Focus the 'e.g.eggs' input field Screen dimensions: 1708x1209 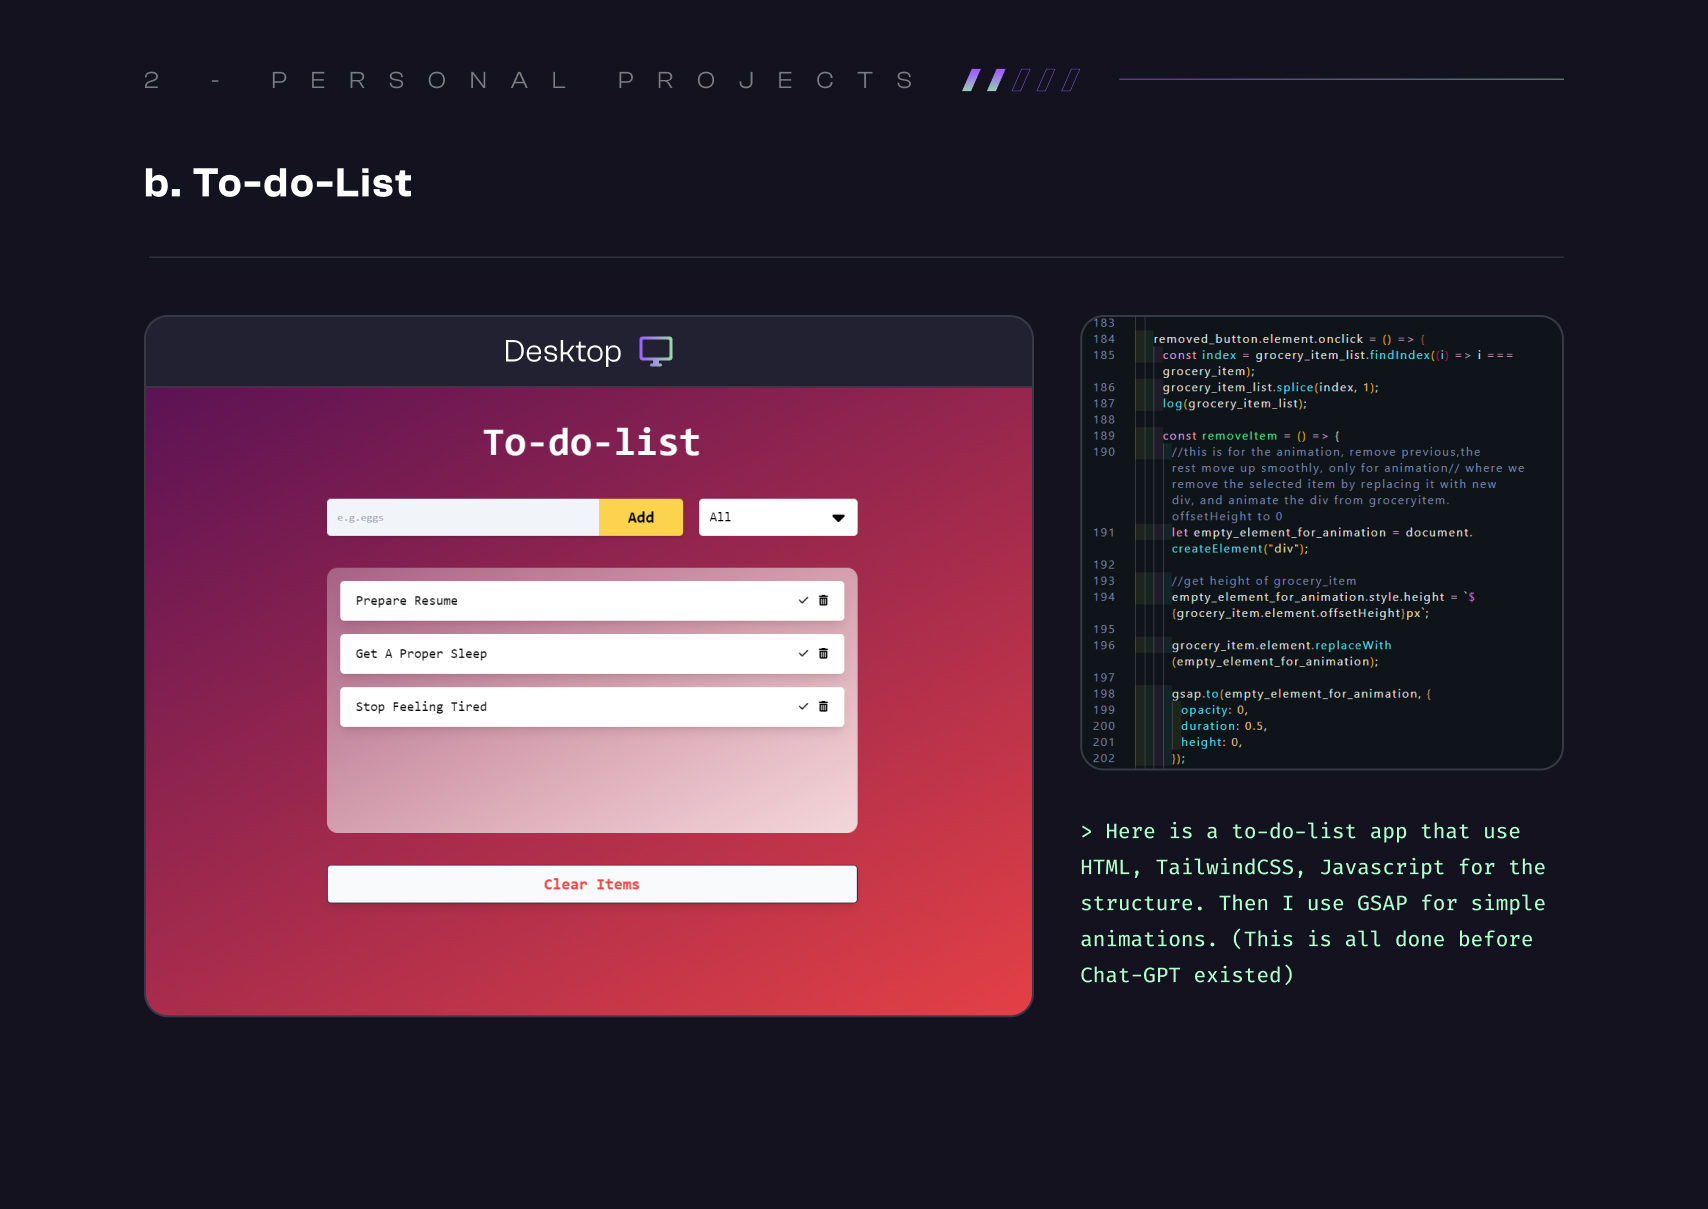tap(462, 518)
